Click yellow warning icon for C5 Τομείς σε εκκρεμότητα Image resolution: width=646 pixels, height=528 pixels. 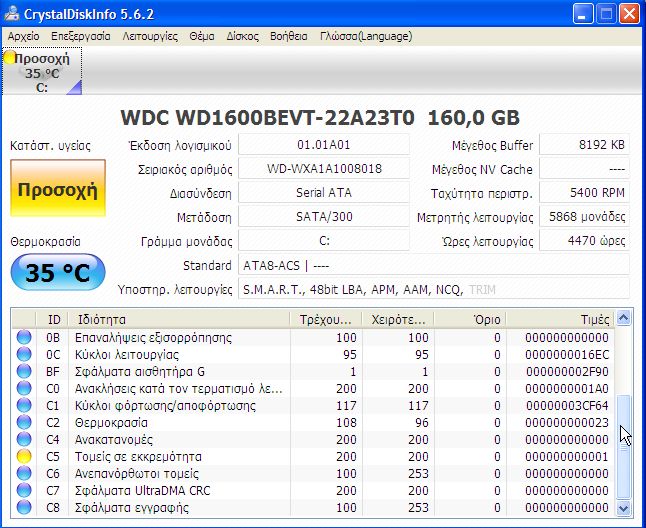click(24, 456)
